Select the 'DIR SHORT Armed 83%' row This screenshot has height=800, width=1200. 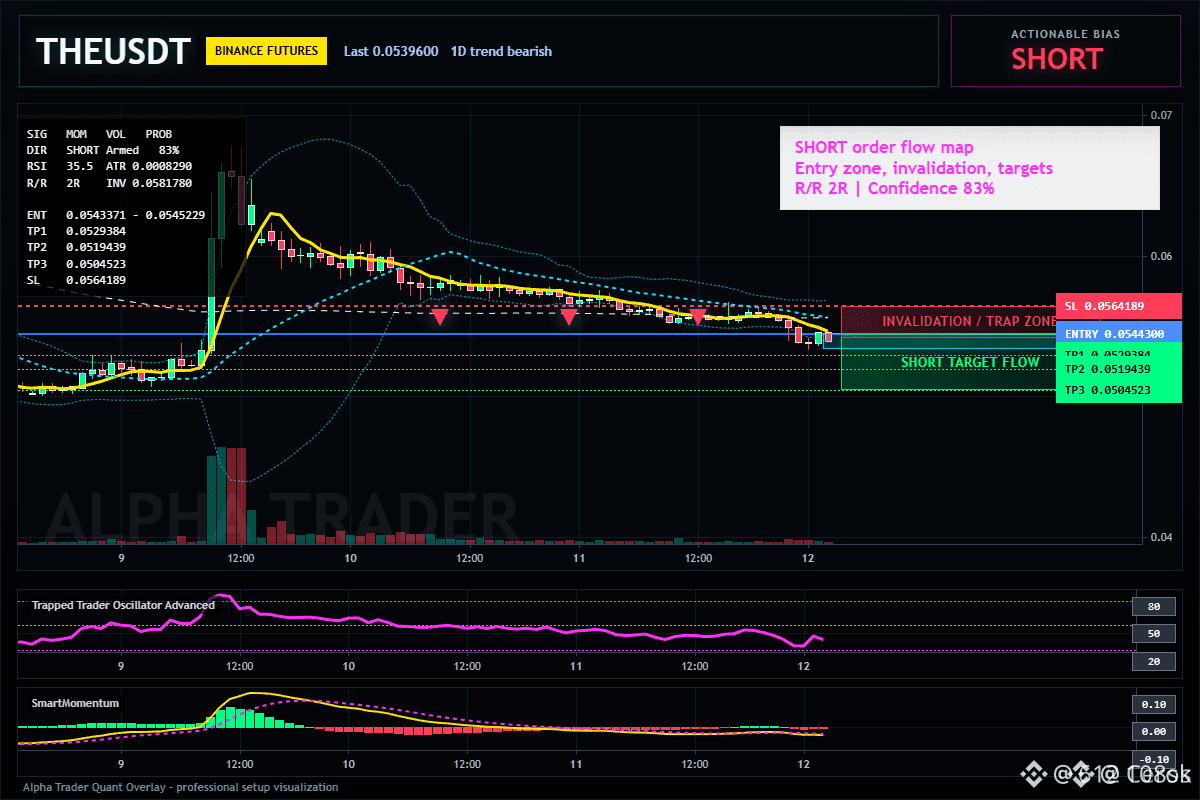(x=103, y=149)
